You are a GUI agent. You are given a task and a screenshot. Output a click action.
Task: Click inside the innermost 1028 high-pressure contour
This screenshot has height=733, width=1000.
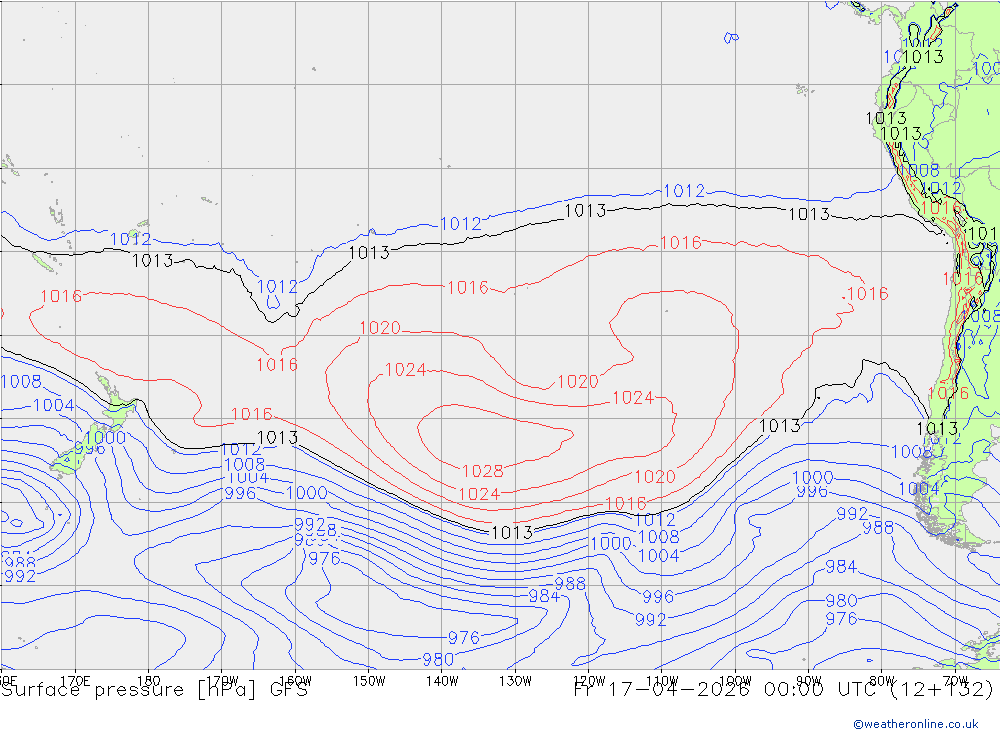(490, 433)
